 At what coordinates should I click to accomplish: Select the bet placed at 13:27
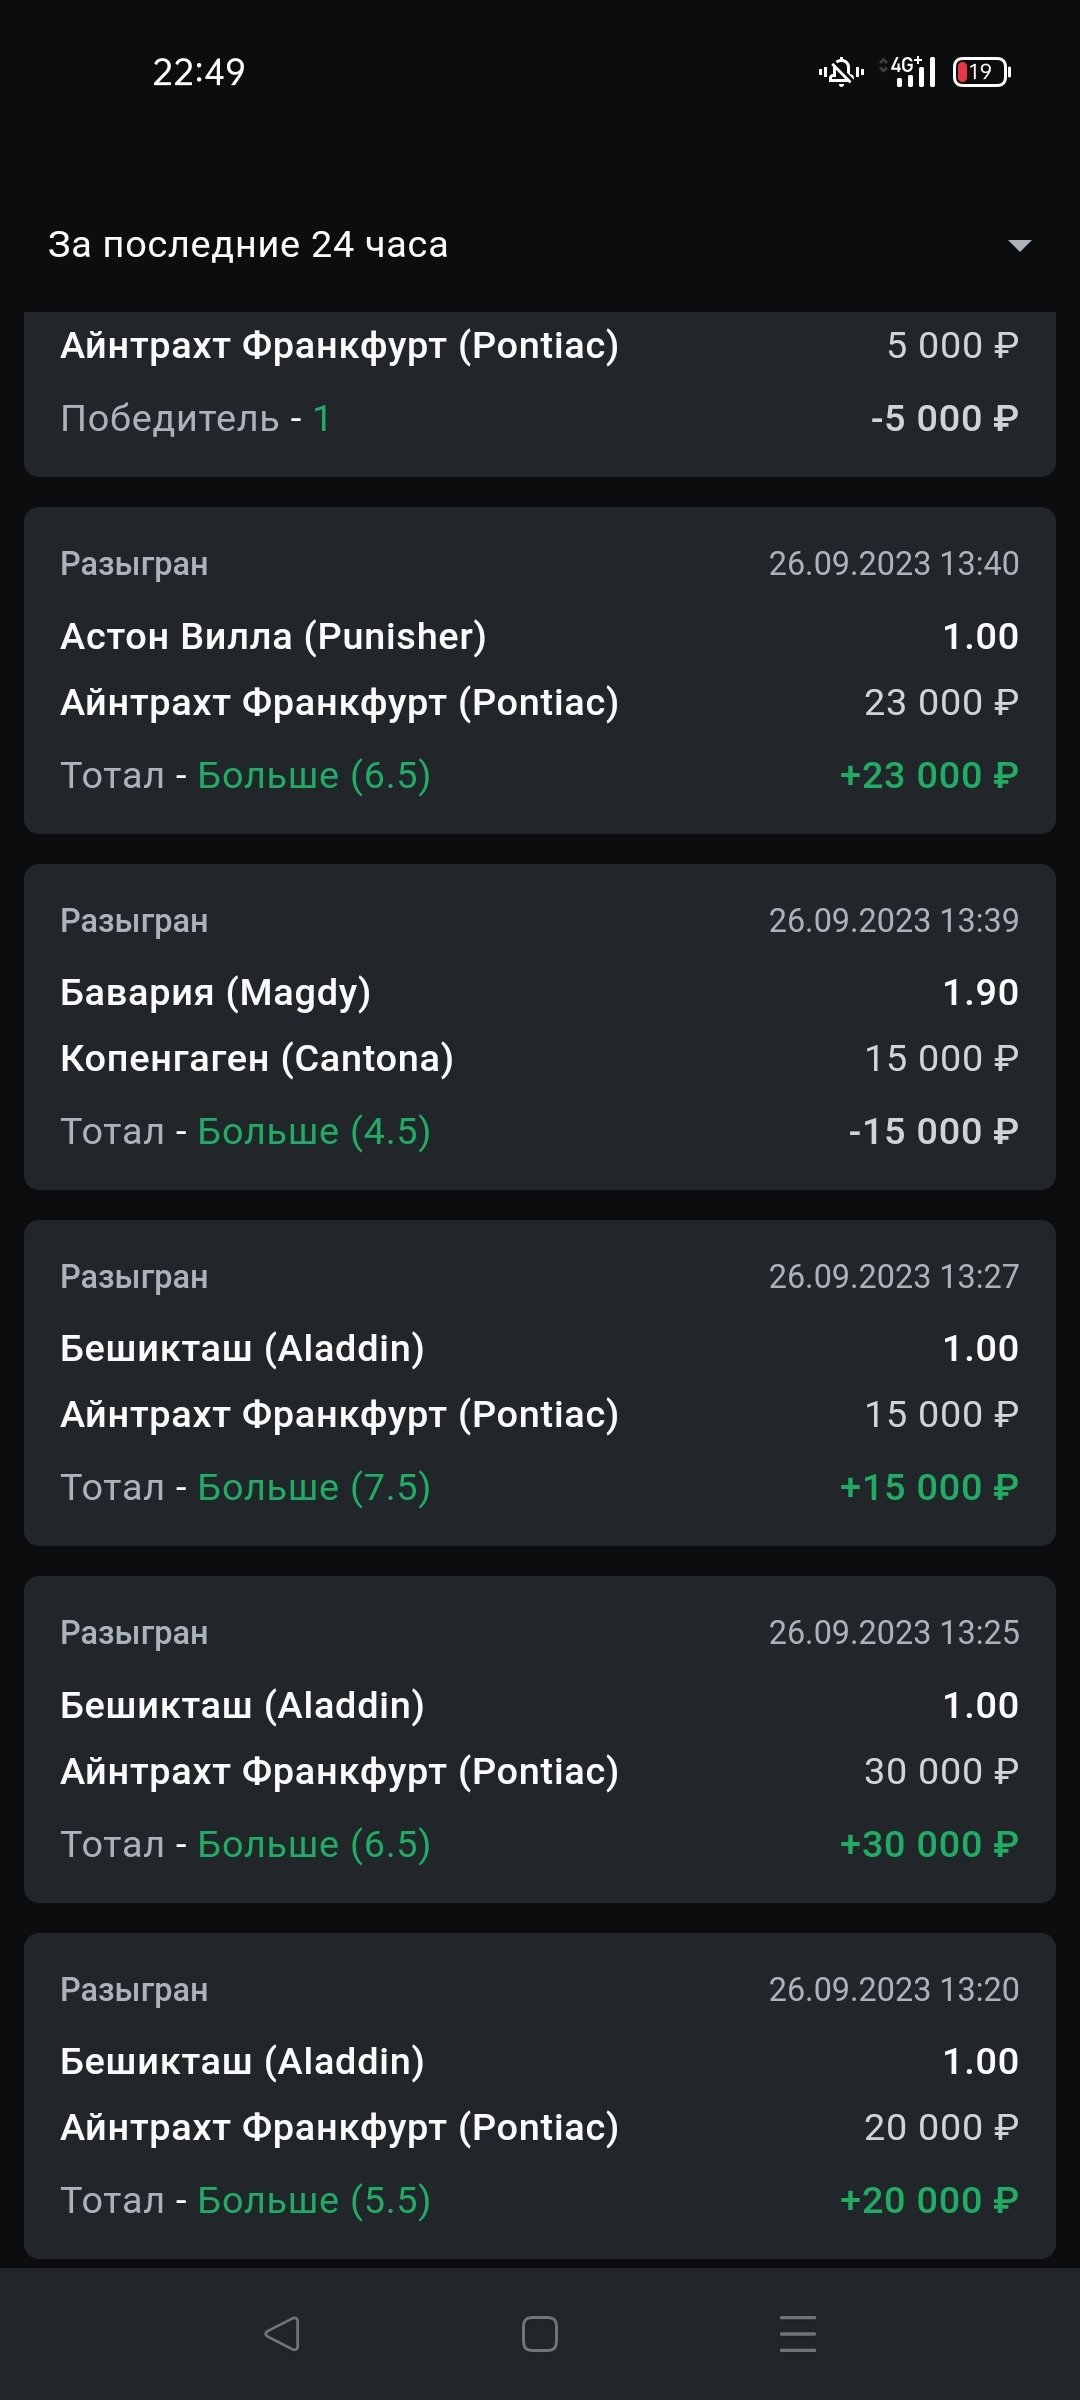(540, 1382)
